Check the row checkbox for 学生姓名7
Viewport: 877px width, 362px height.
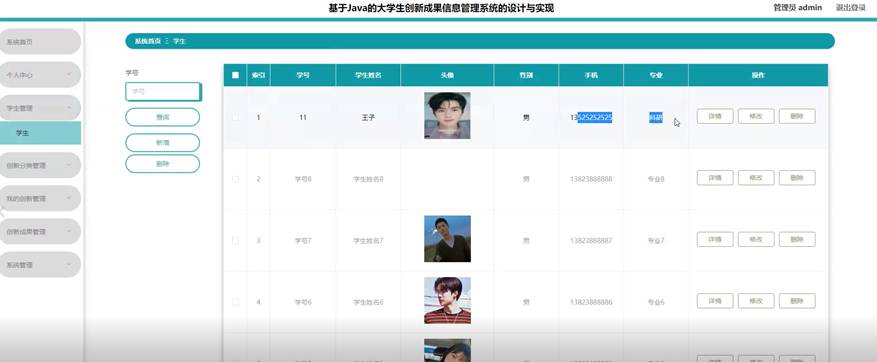[x=235, y=241]
